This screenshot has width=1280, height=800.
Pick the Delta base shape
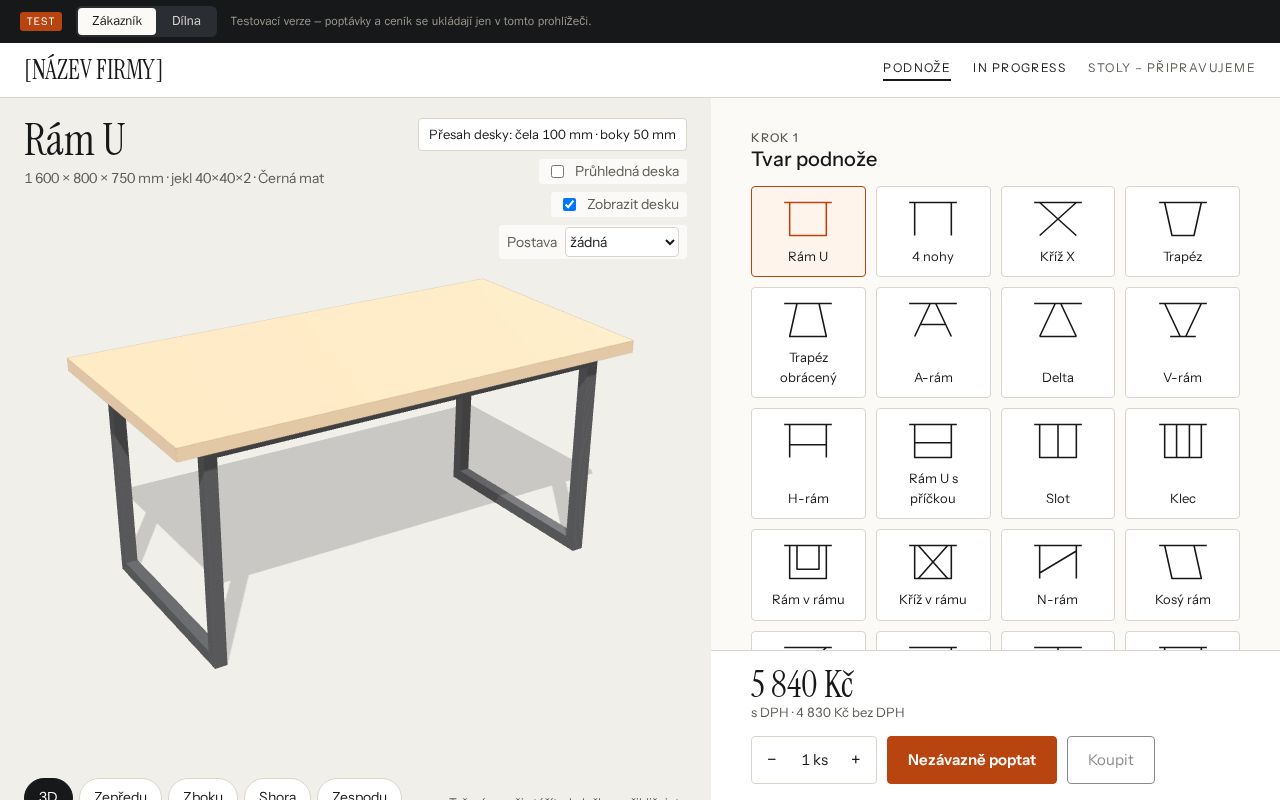tap(1058, 342)
